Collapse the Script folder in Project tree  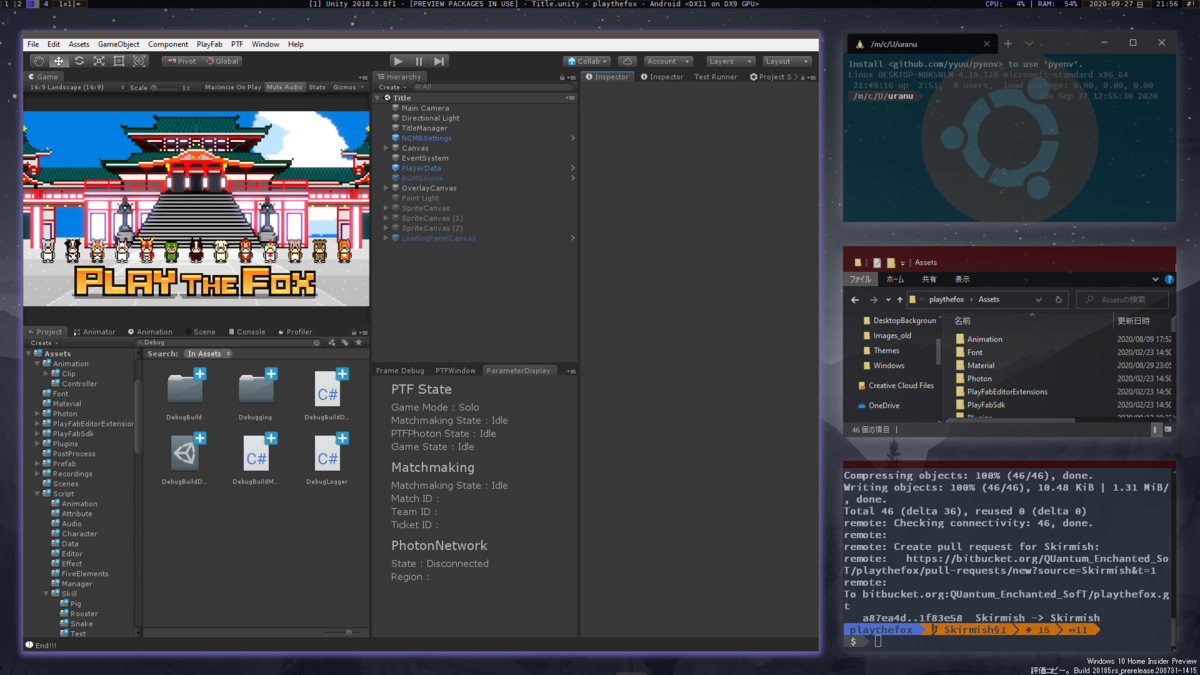pyautogui.click(x=38, y=494)
